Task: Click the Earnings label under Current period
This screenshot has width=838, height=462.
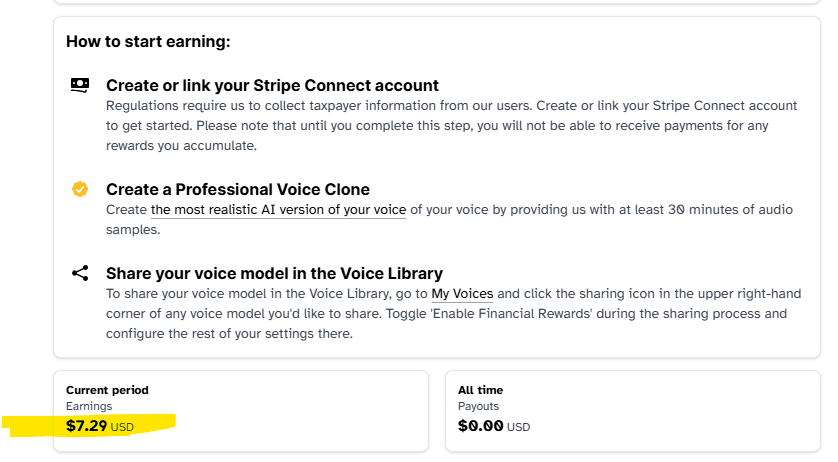Action: click(x=89, y=406)
